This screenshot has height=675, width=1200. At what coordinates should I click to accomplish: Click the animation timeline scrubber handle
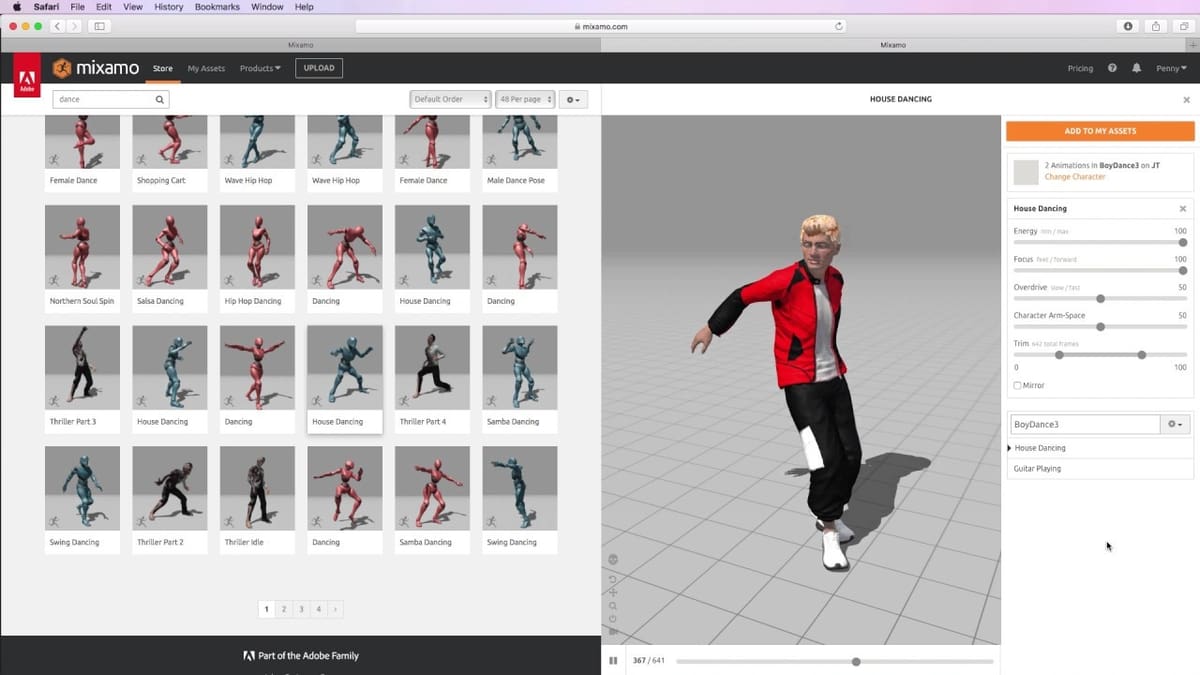pyautogui.click(x=856, y=661)
